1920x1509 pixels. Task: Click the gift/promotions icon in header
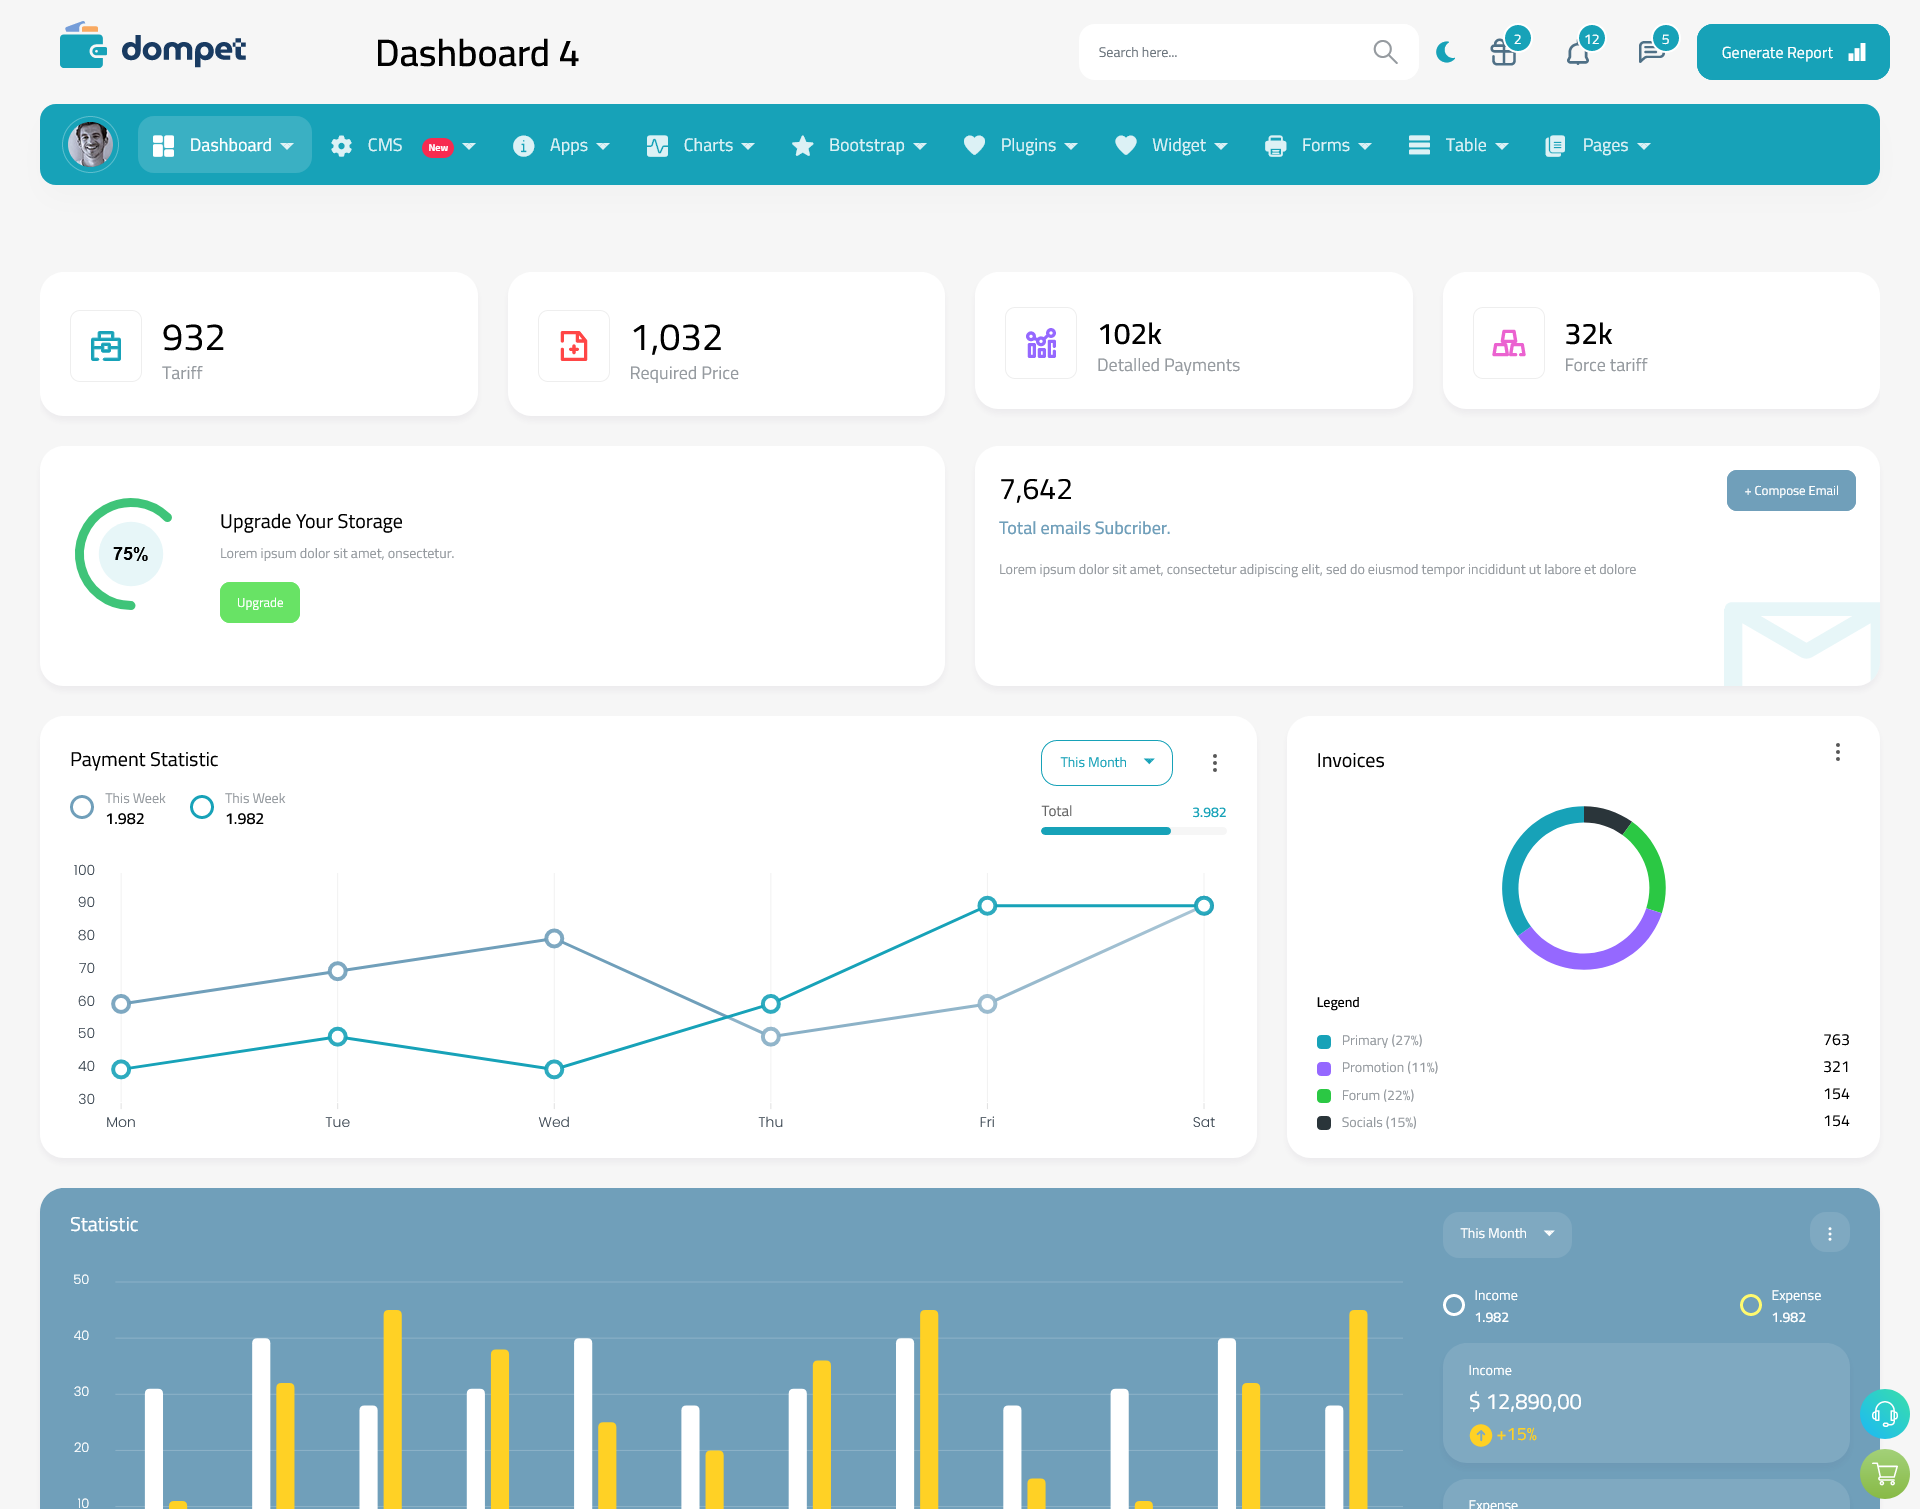pos(1502,51)
